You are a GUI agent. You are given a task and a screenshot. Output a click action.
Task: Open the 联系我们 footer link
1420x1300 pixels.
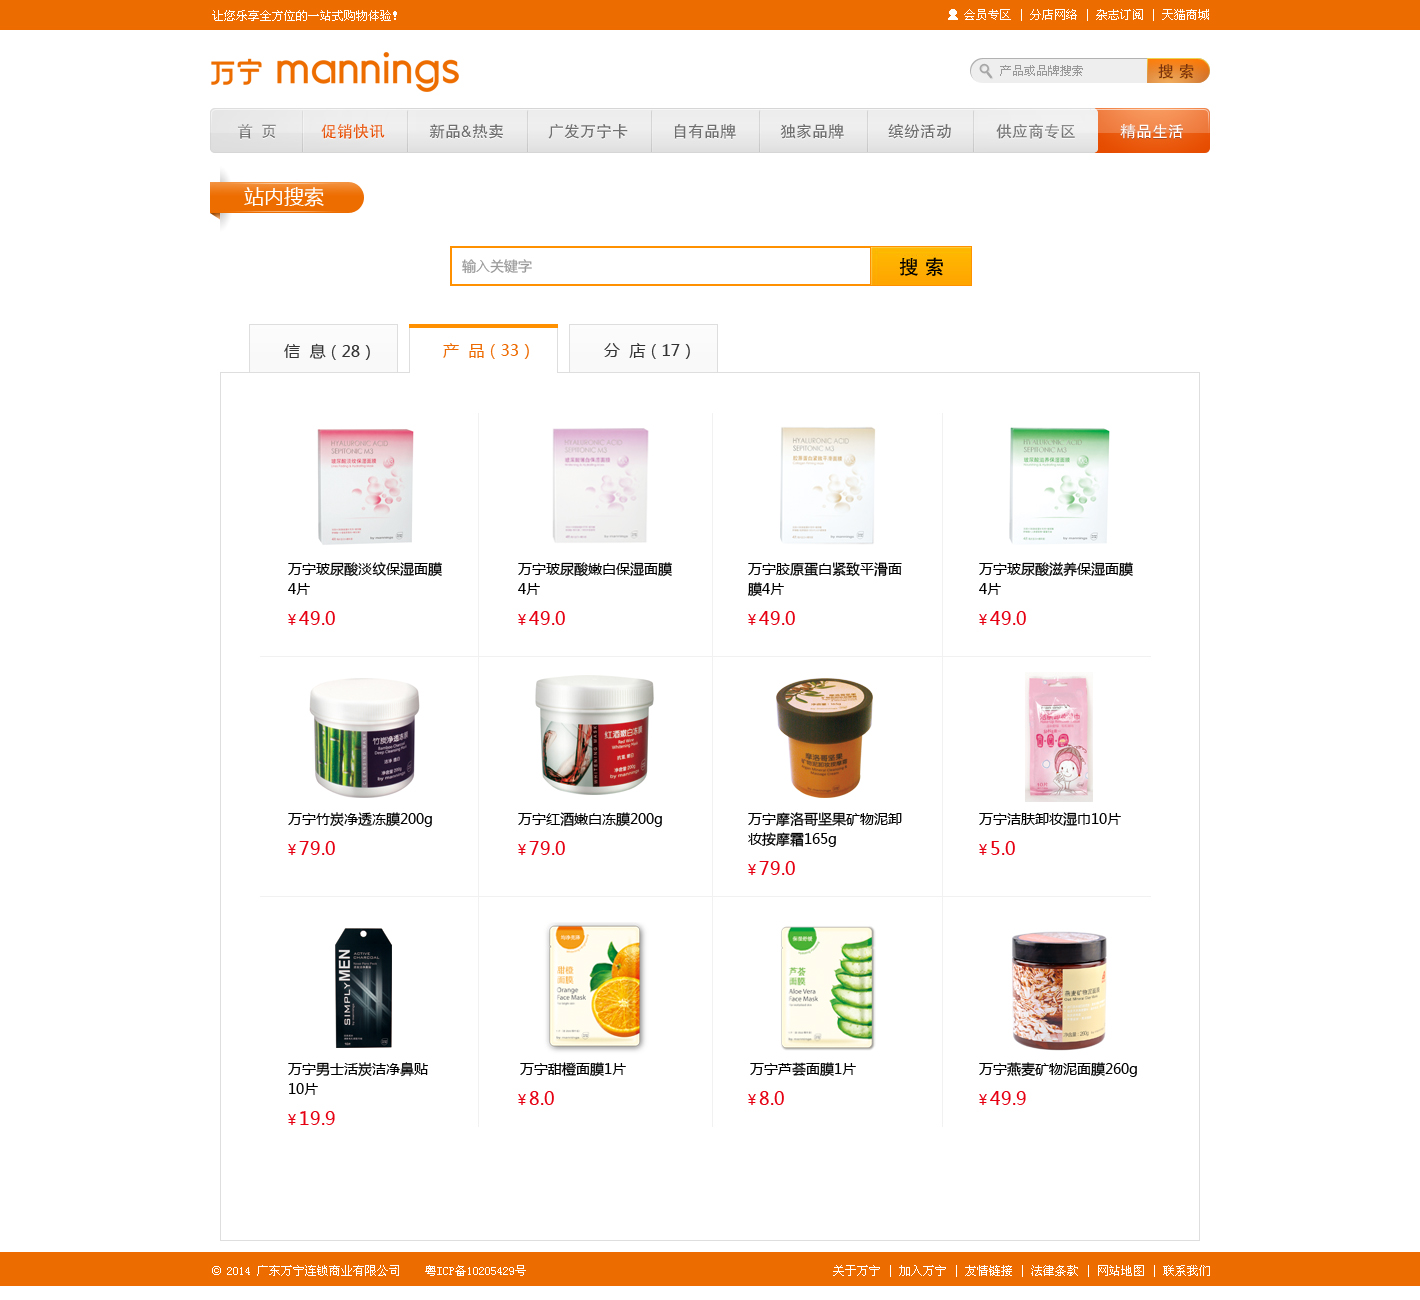tap(1186, 1271)
